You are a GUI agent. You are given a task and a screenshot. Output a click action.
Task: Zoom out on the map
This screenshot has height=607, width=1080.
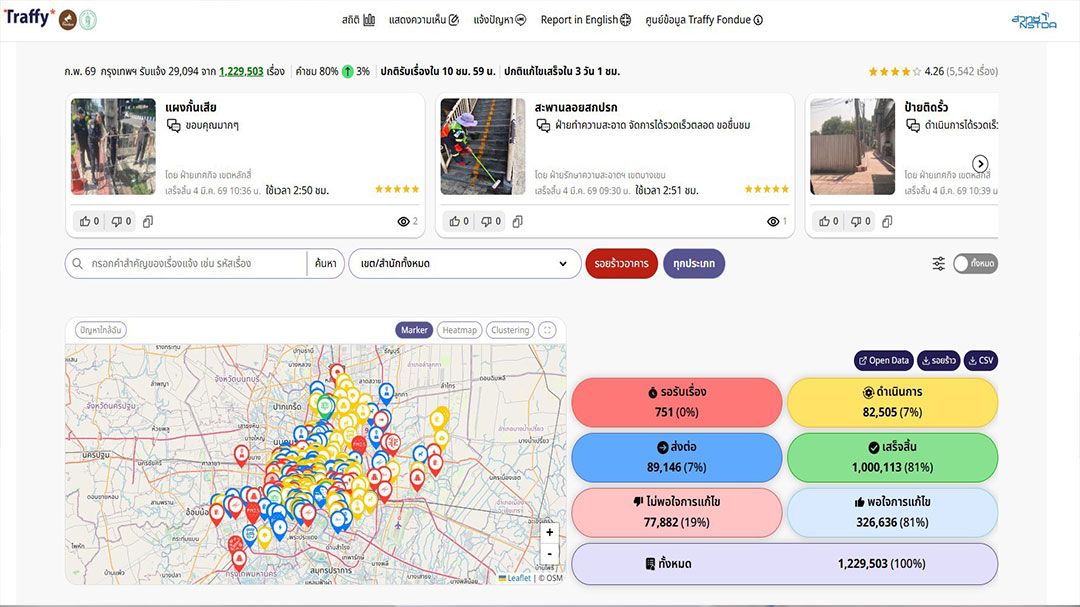coord(549,553)
